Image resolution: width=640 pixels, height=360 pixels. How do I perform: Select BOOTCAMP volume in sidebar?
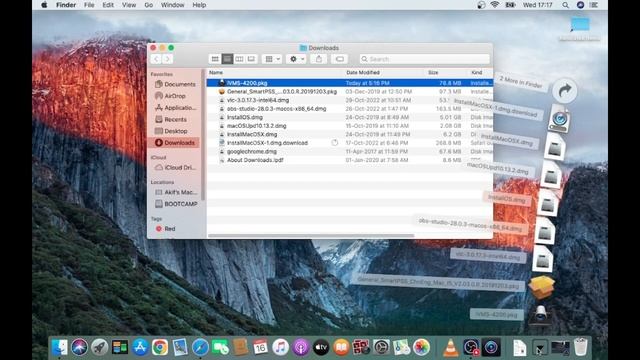[x=175, y=204]
